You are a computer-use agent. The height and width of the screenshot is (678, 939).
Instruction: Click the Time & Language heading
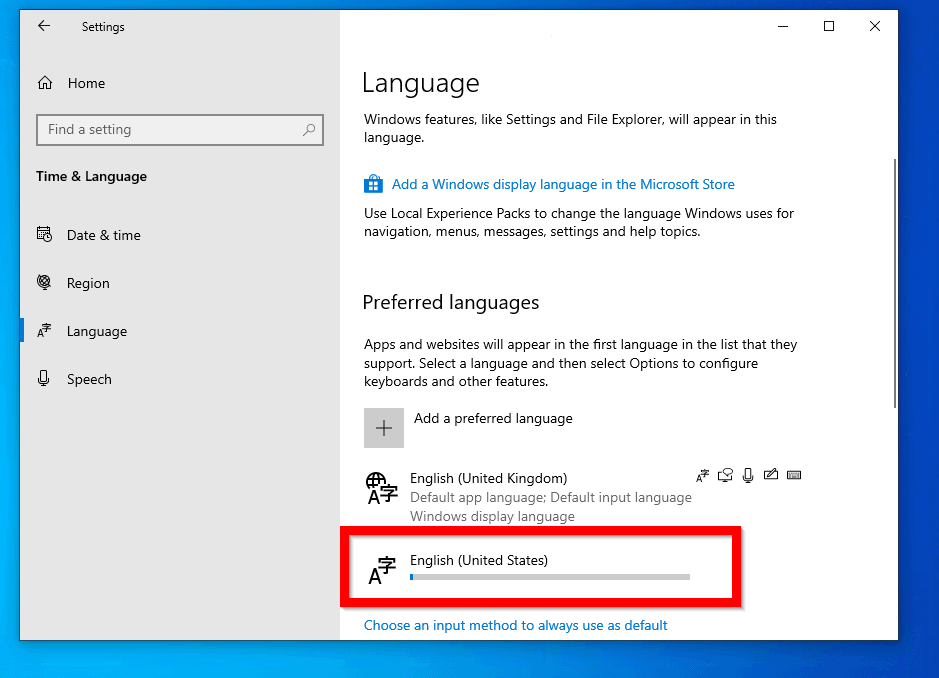[91, 176]
